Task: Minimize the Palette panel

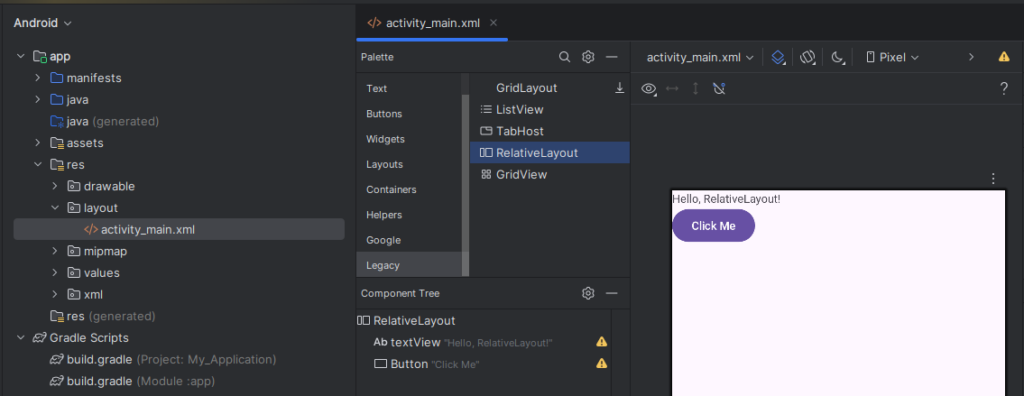Action: 612,57
